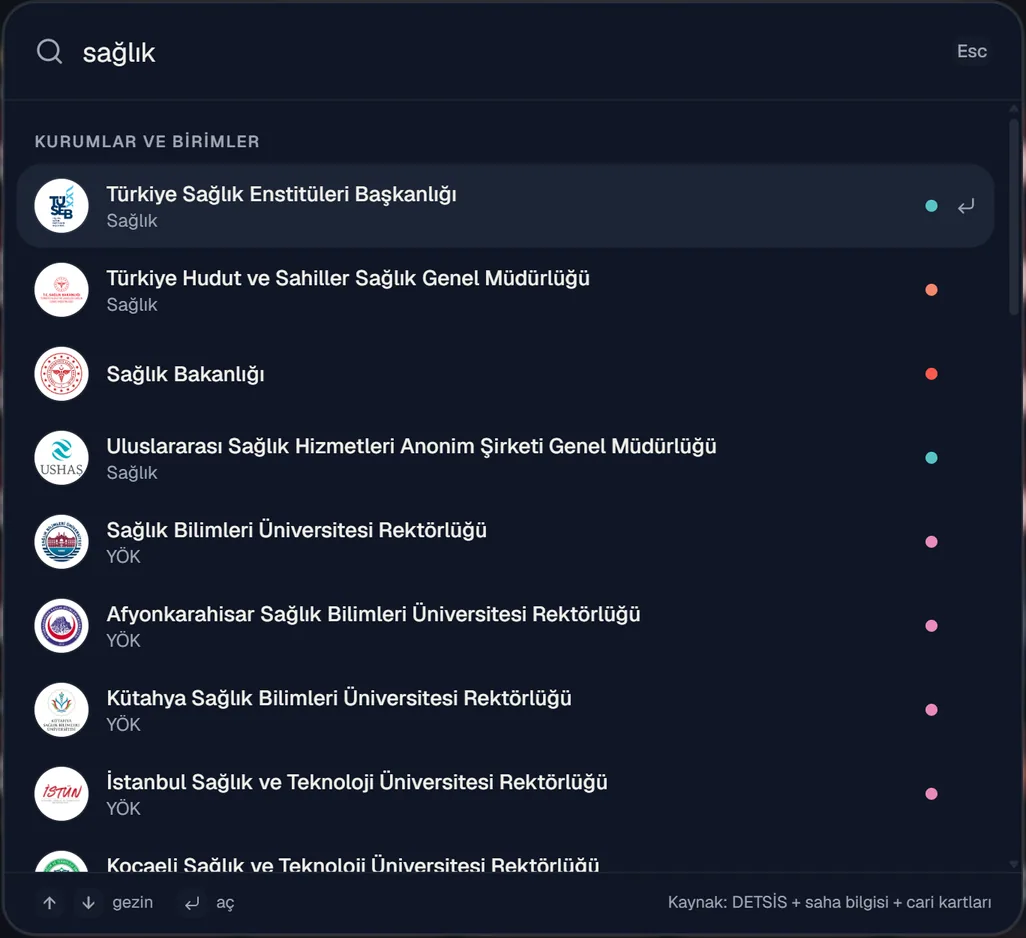Image resolution: width=1026 pixels, height=938 pixels.
Task: Click the Sağlık Bakanlığı emblem icon
Action: 62,374
